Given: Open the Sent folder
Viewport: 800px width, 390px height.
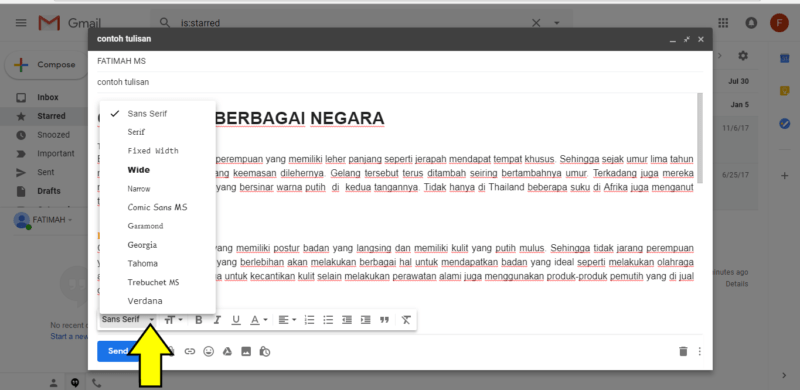Looking at the screenshot, I should (x=45, y=172).
